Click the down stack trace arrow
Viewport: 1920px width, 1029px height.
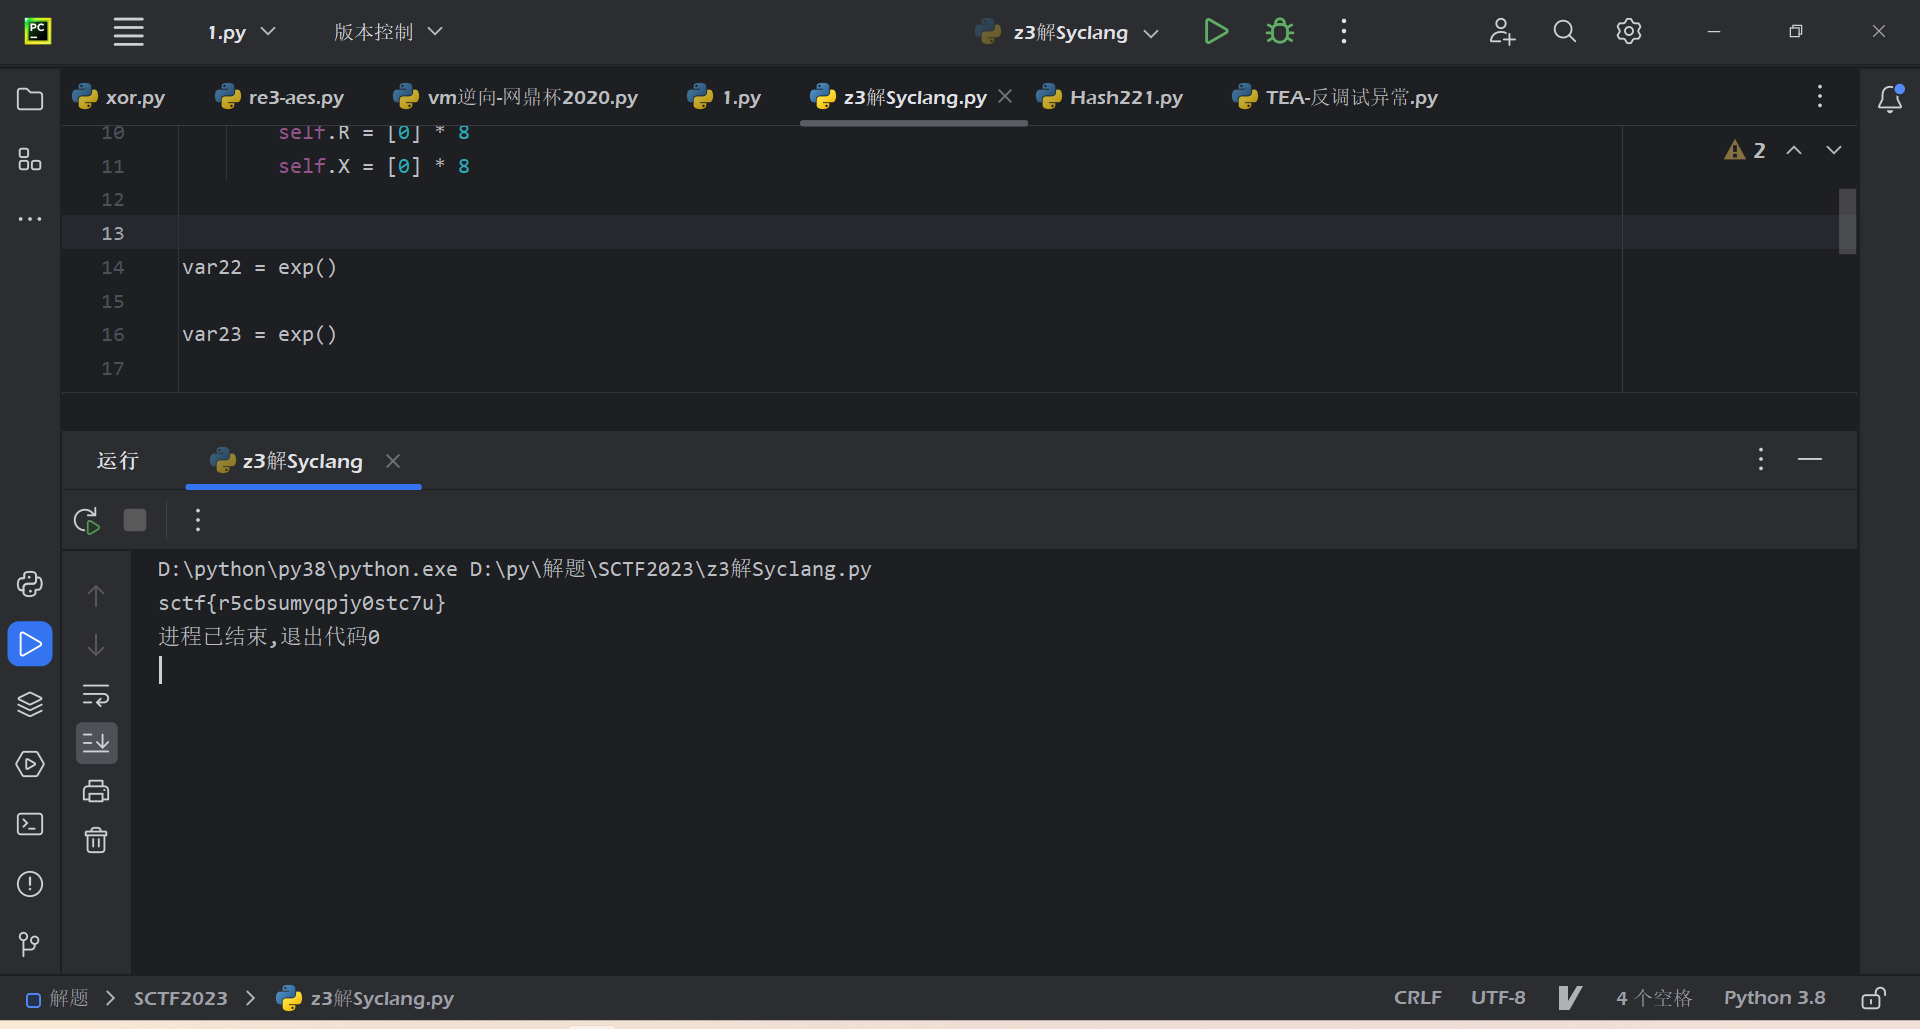point(96,645)
